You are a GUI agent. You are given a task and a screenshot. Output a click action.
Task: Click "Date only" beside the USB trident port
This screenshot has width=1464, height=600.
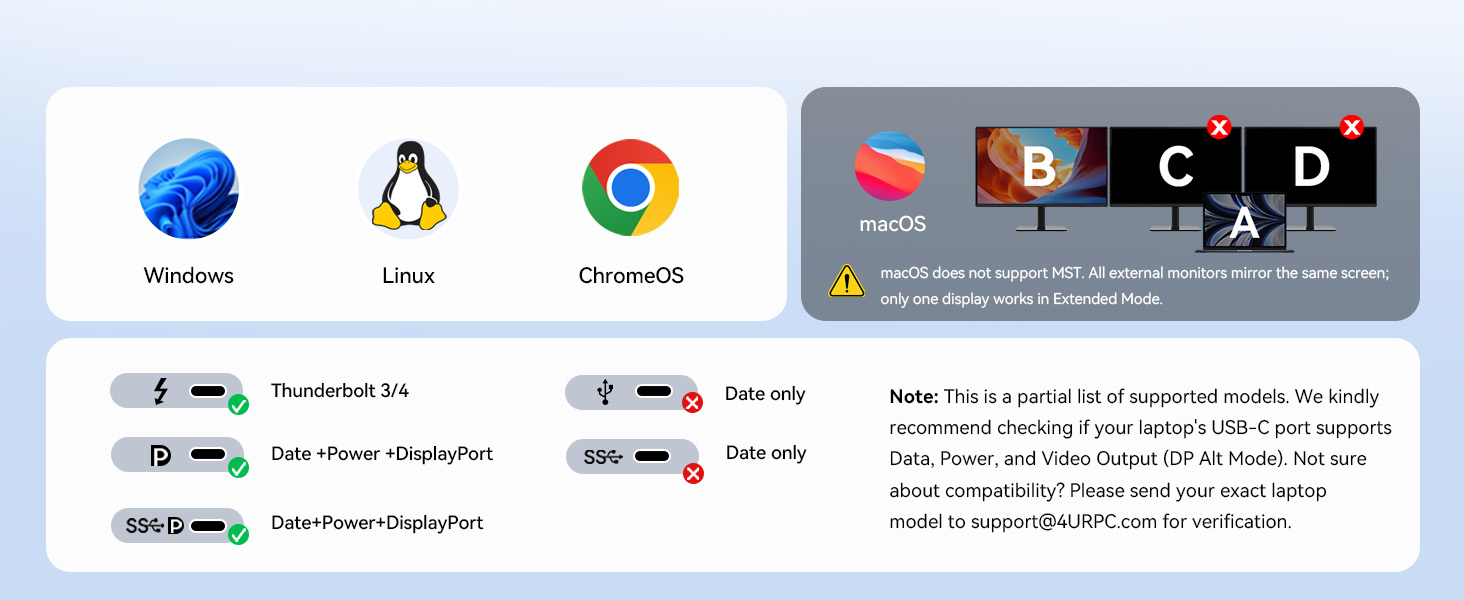(x=765, y=394)
